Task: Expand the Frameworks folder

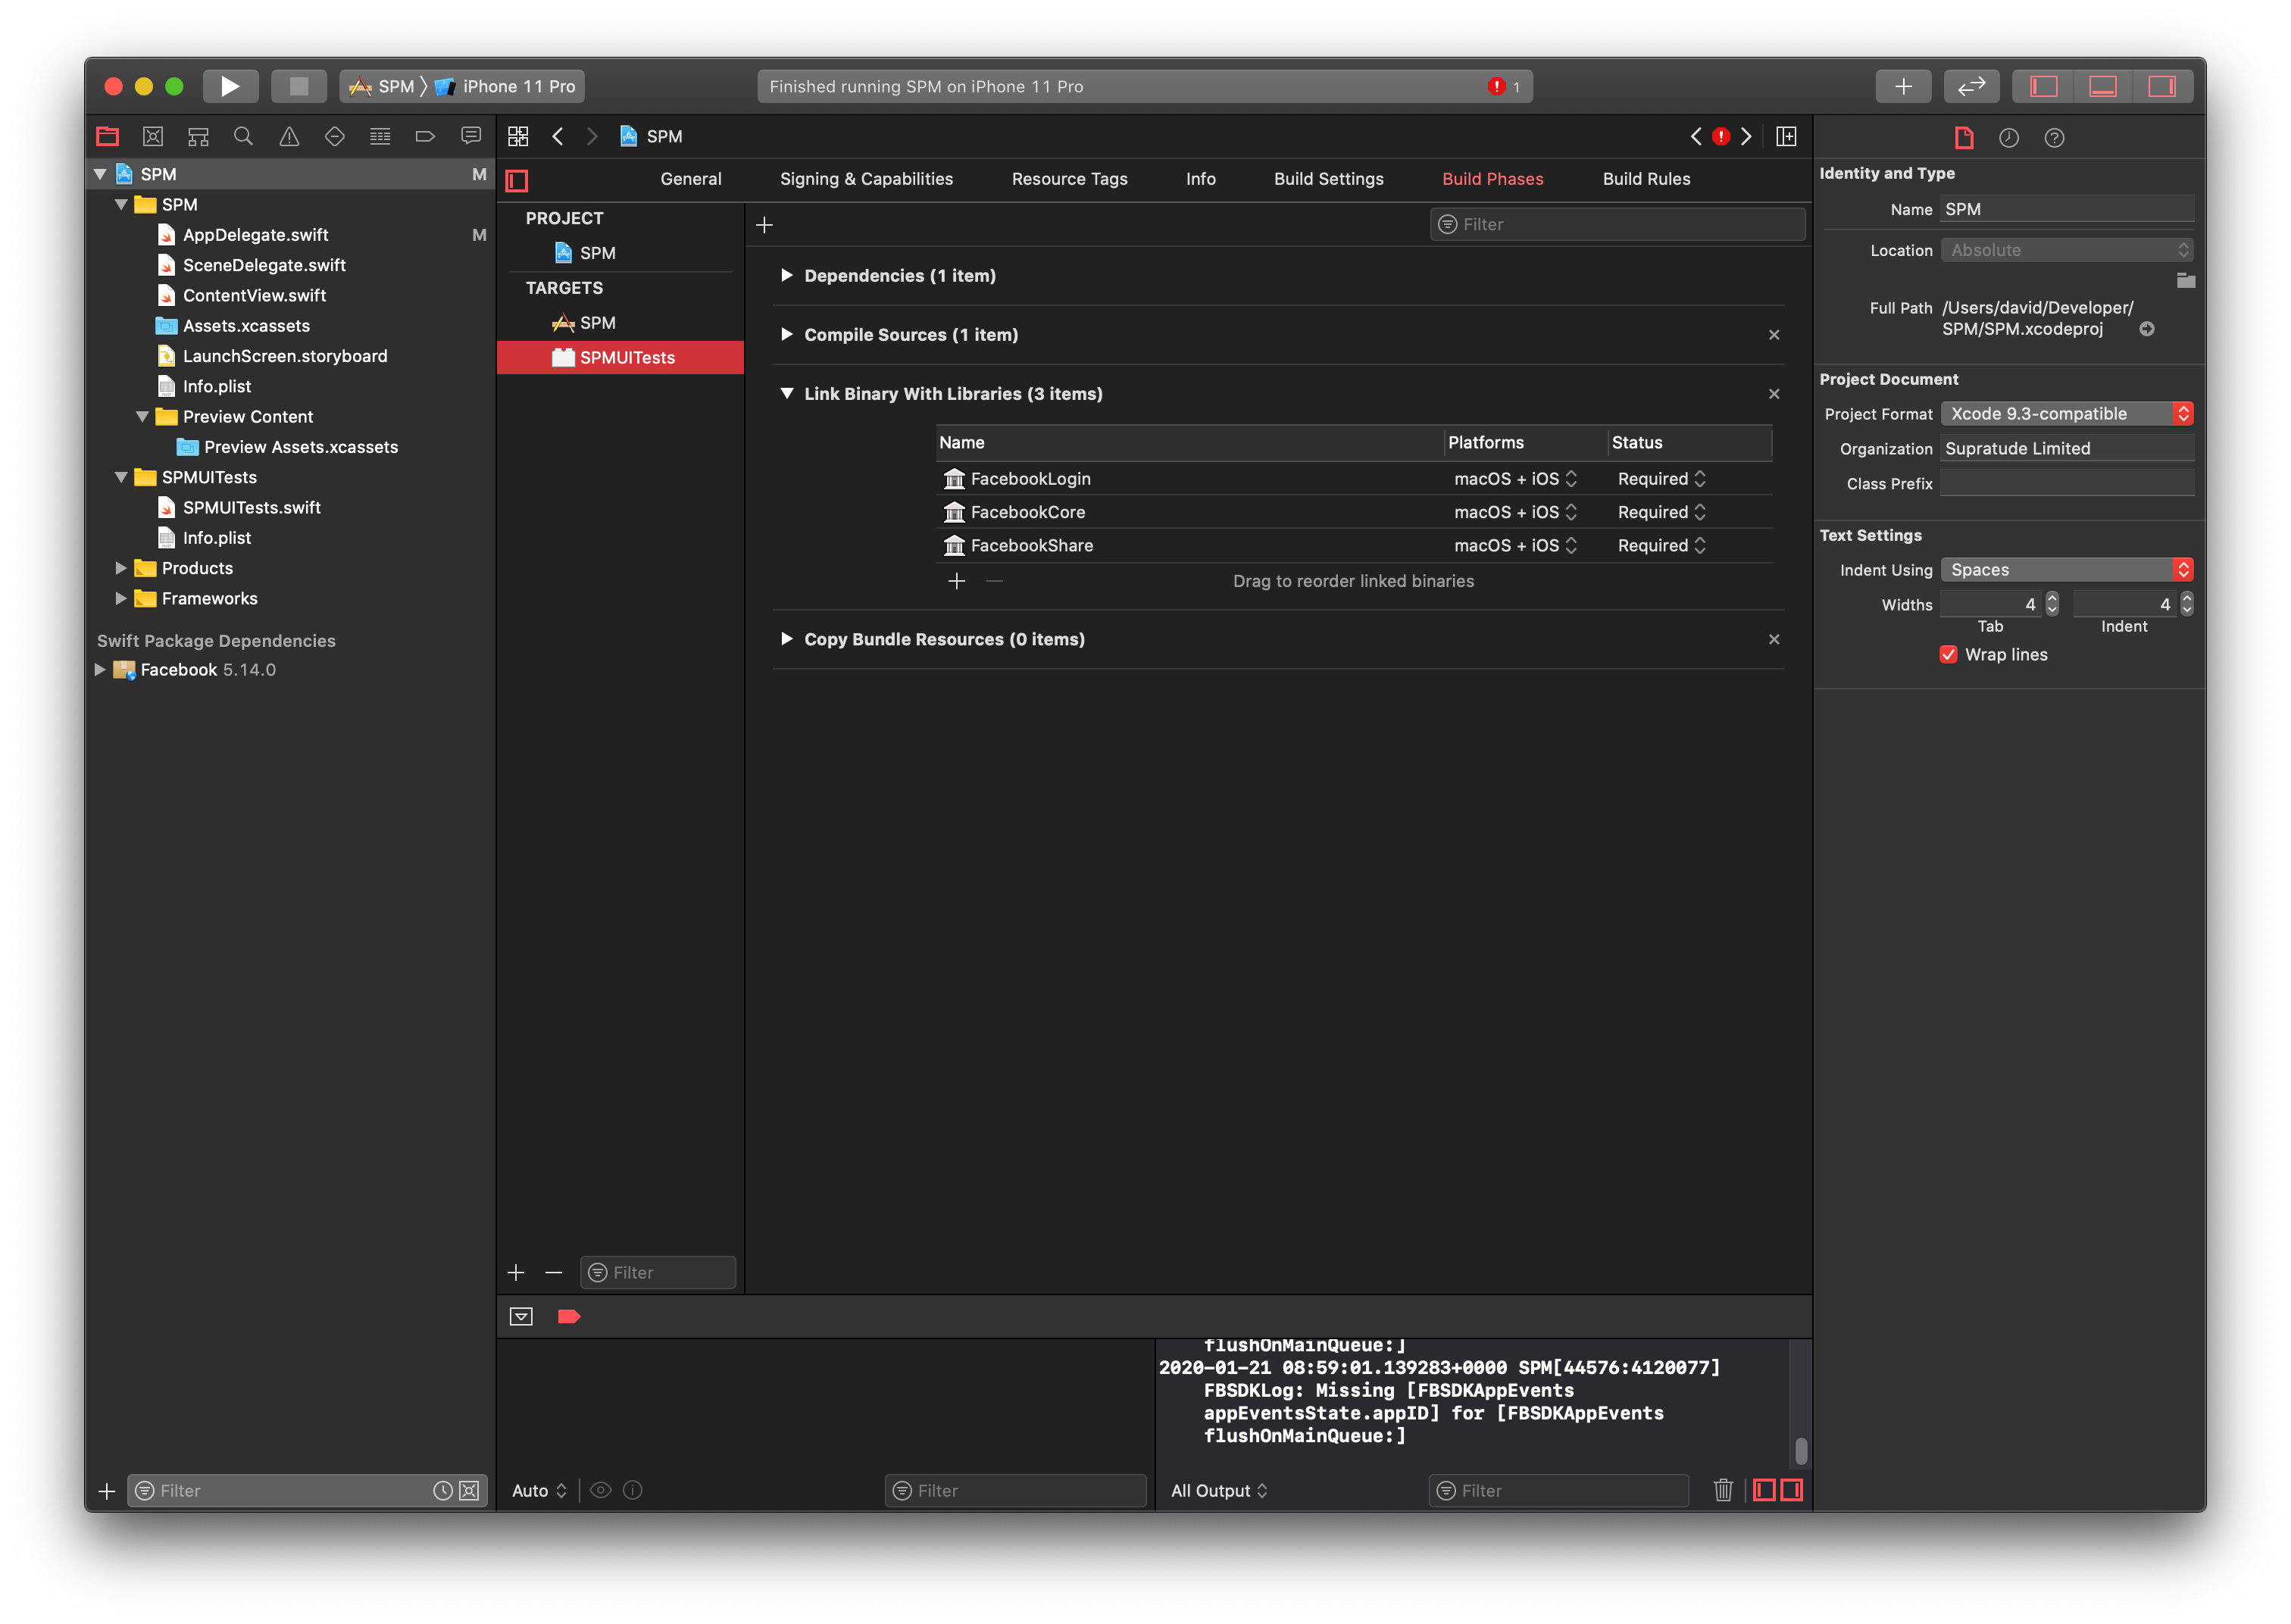Action: pos(120,598)
